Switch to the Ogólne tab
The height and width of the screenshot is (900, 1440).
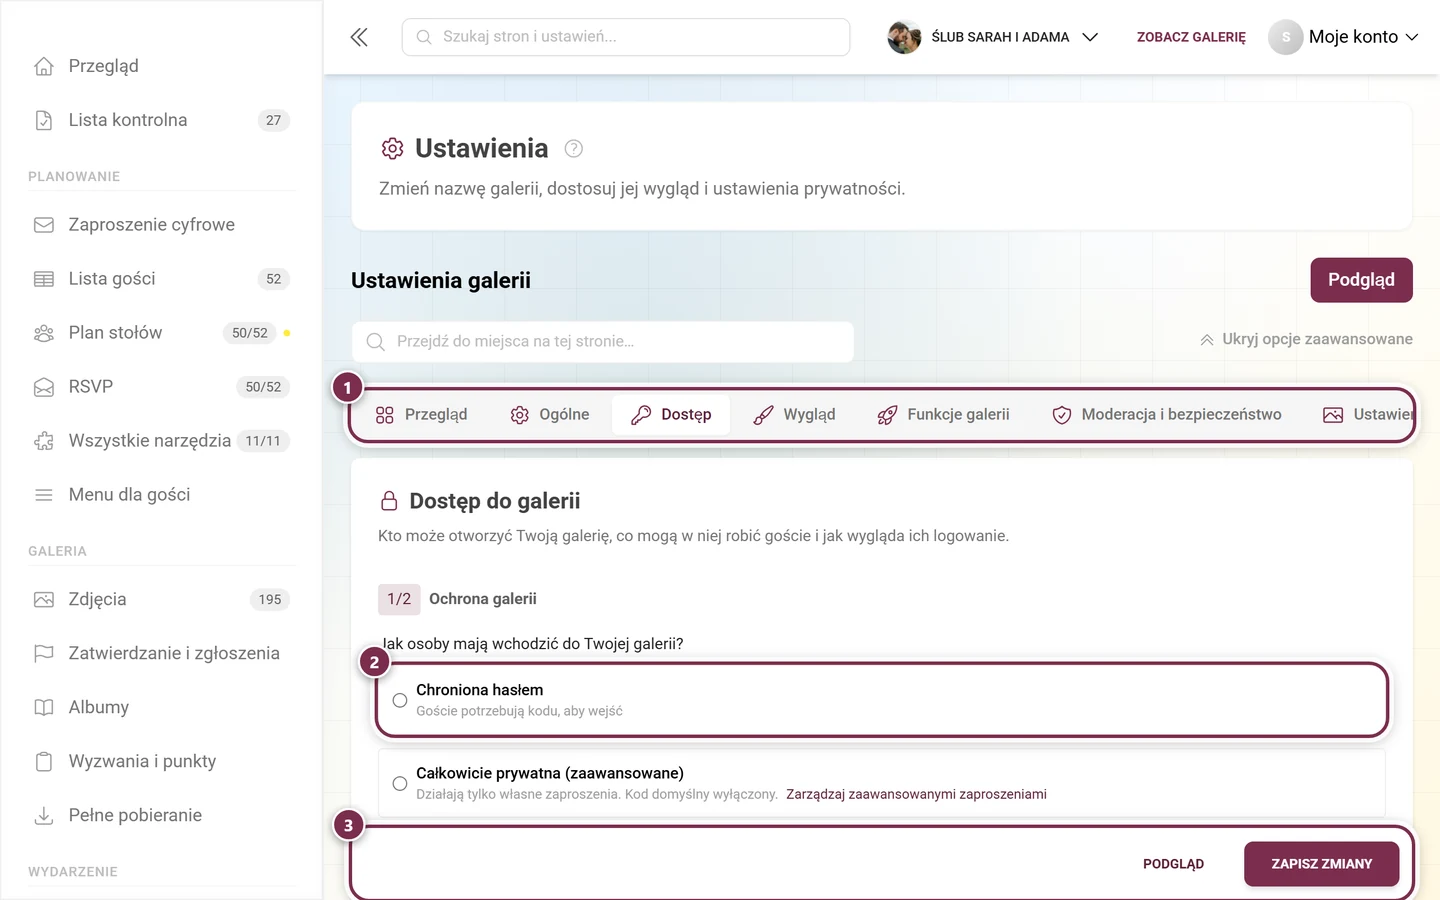click(x=550, y=415)
